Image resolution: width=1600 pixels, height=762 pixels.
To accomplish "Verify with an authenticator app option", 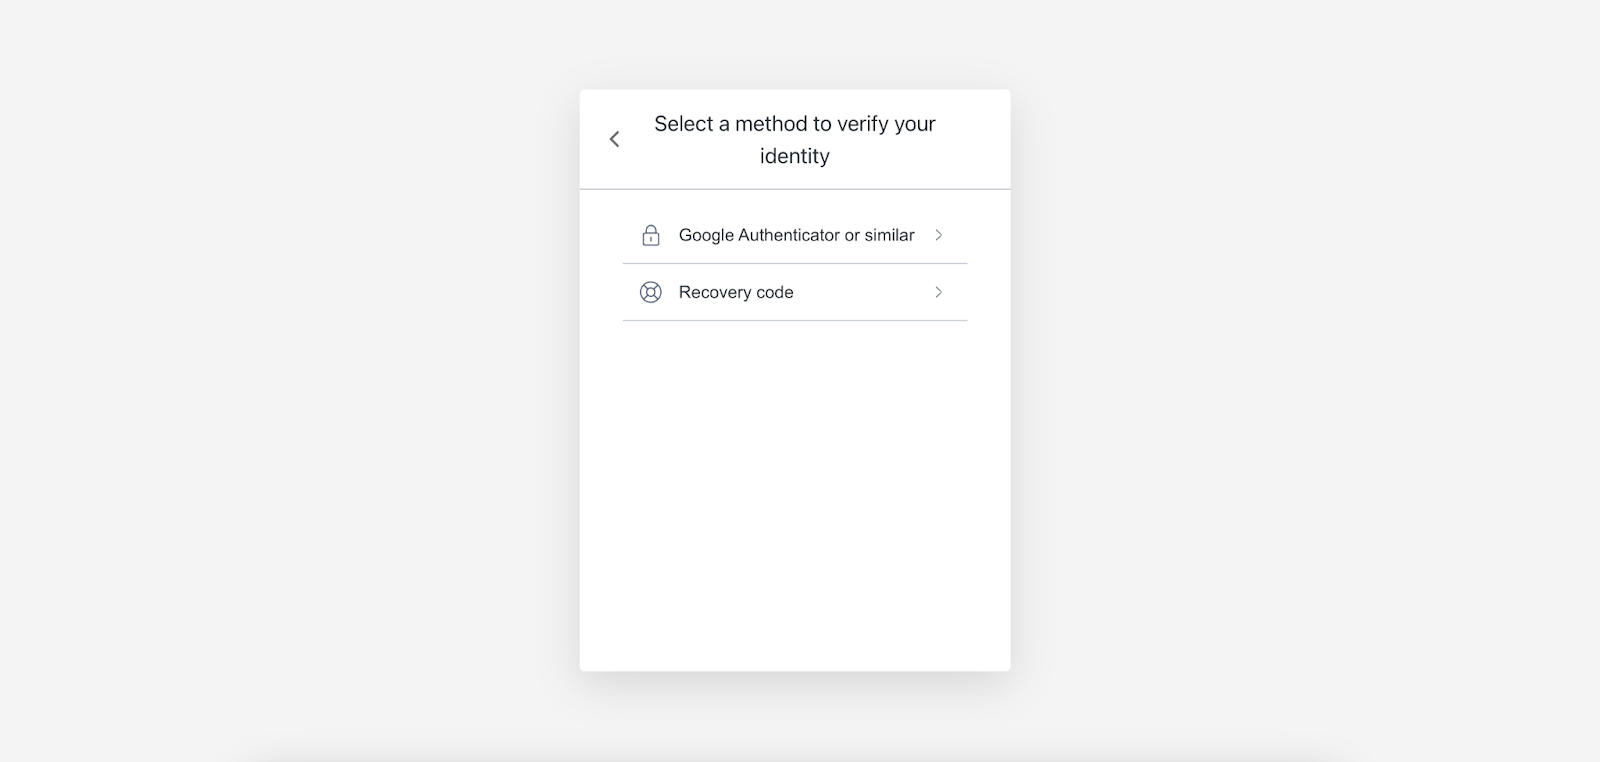I will [795, 235].
